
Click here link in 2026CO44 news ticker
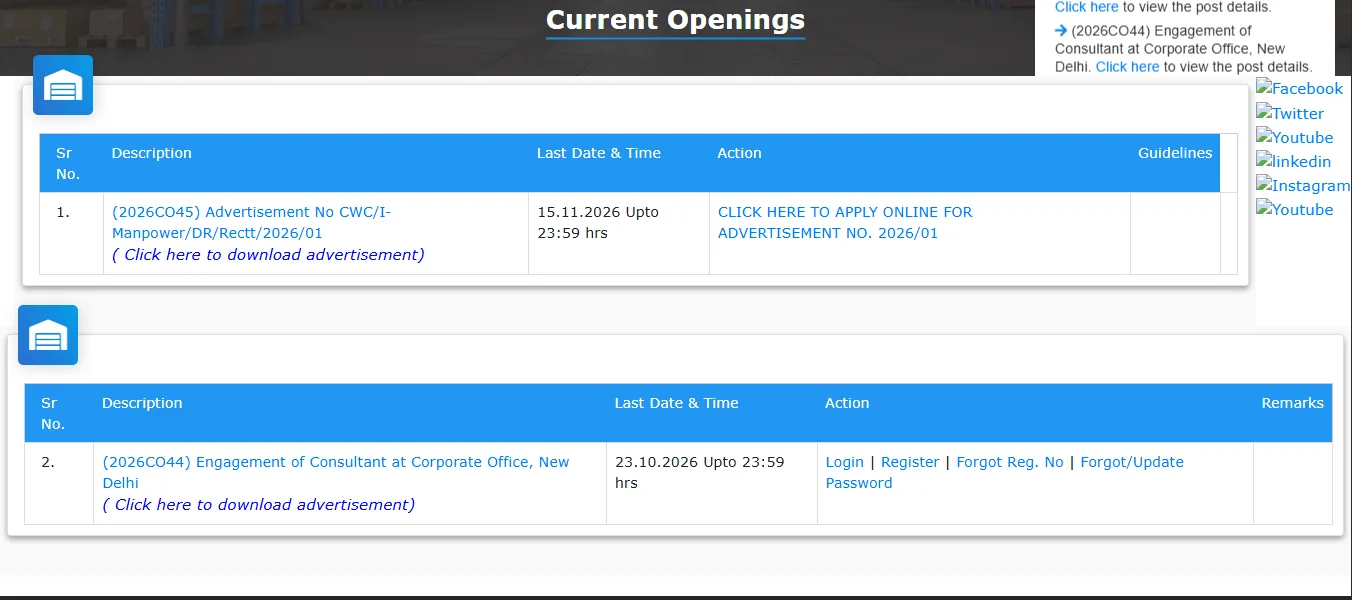(x=1127, y=67)
